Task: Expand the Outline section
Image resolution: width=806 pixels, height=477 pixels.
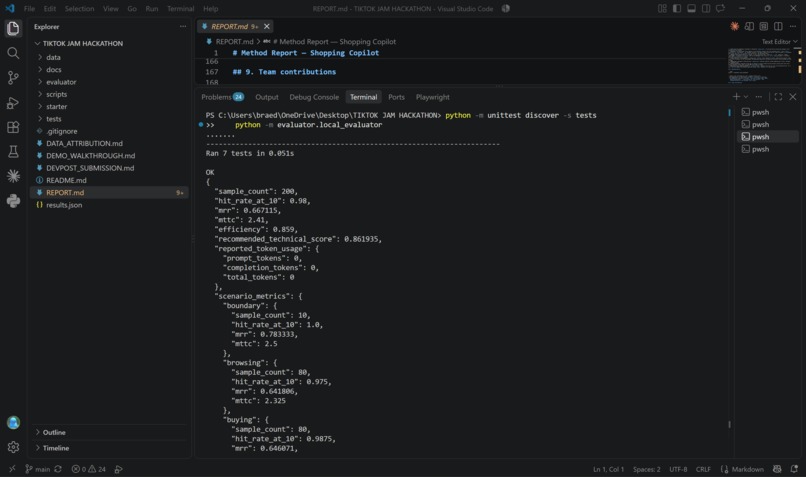Action: click(x=109, y=432)
